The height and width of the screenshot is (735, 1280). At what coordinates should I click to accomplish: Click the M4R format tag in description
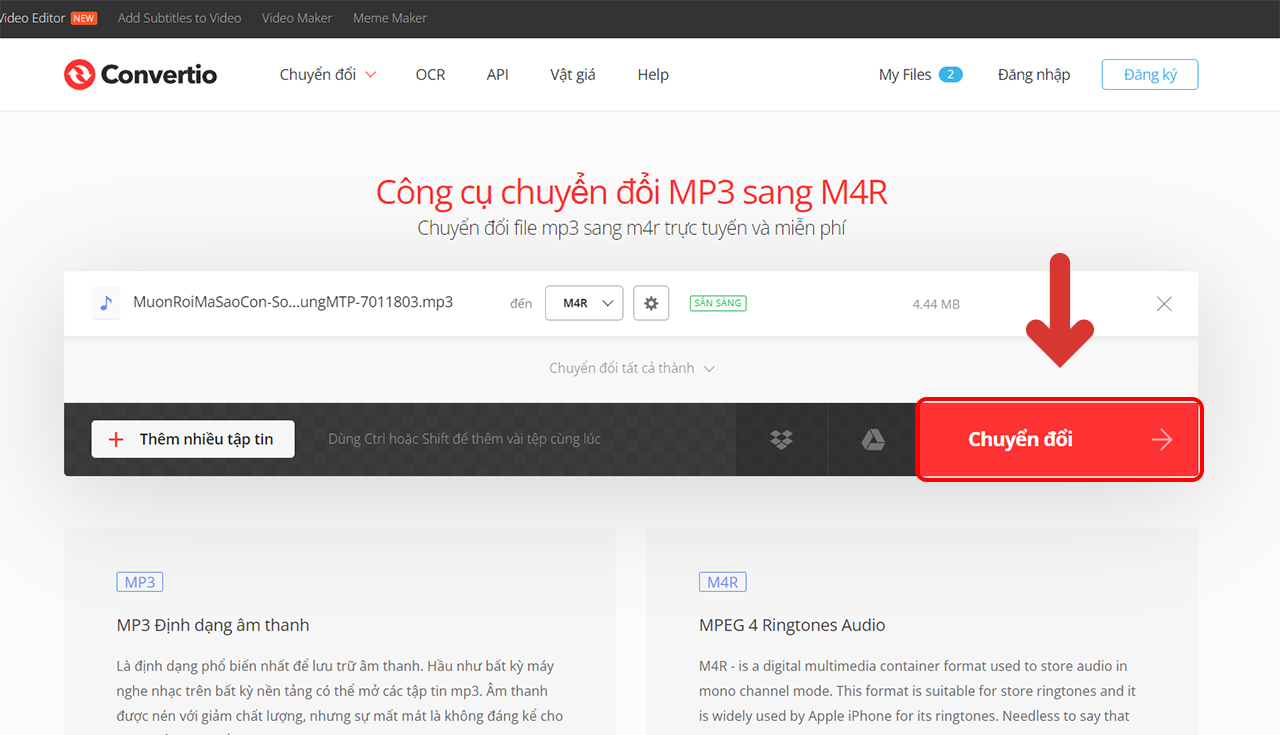click(723, 582)
